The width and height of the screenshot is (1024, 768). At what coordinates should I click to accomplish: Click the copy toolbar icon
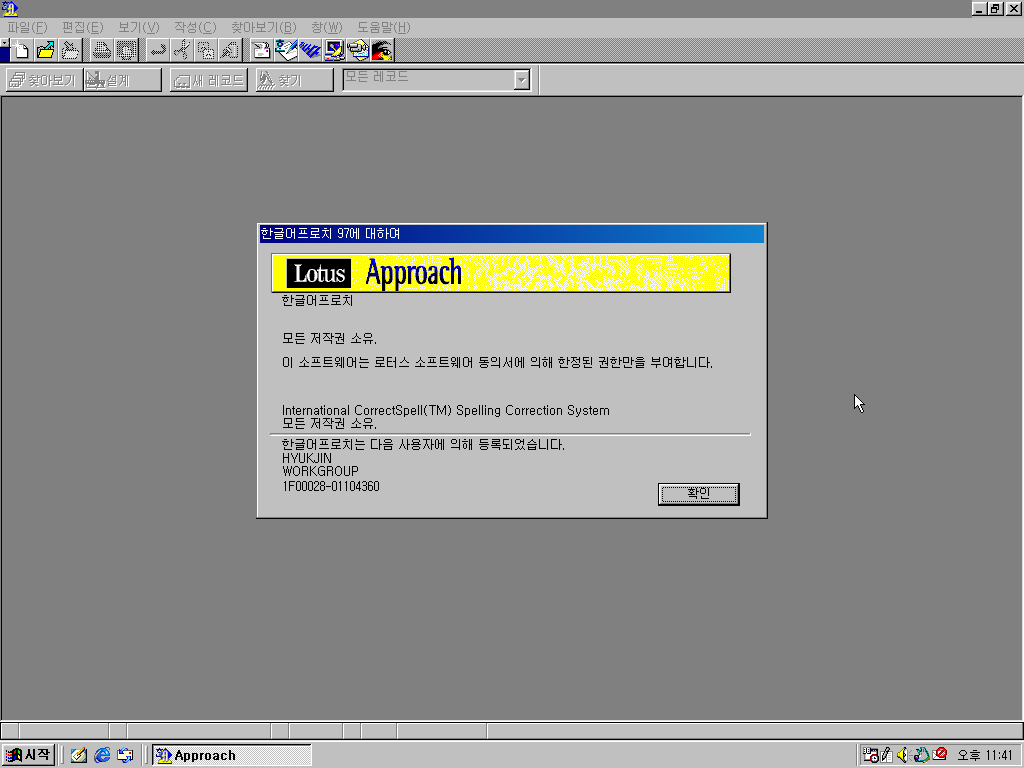(206, 50)
